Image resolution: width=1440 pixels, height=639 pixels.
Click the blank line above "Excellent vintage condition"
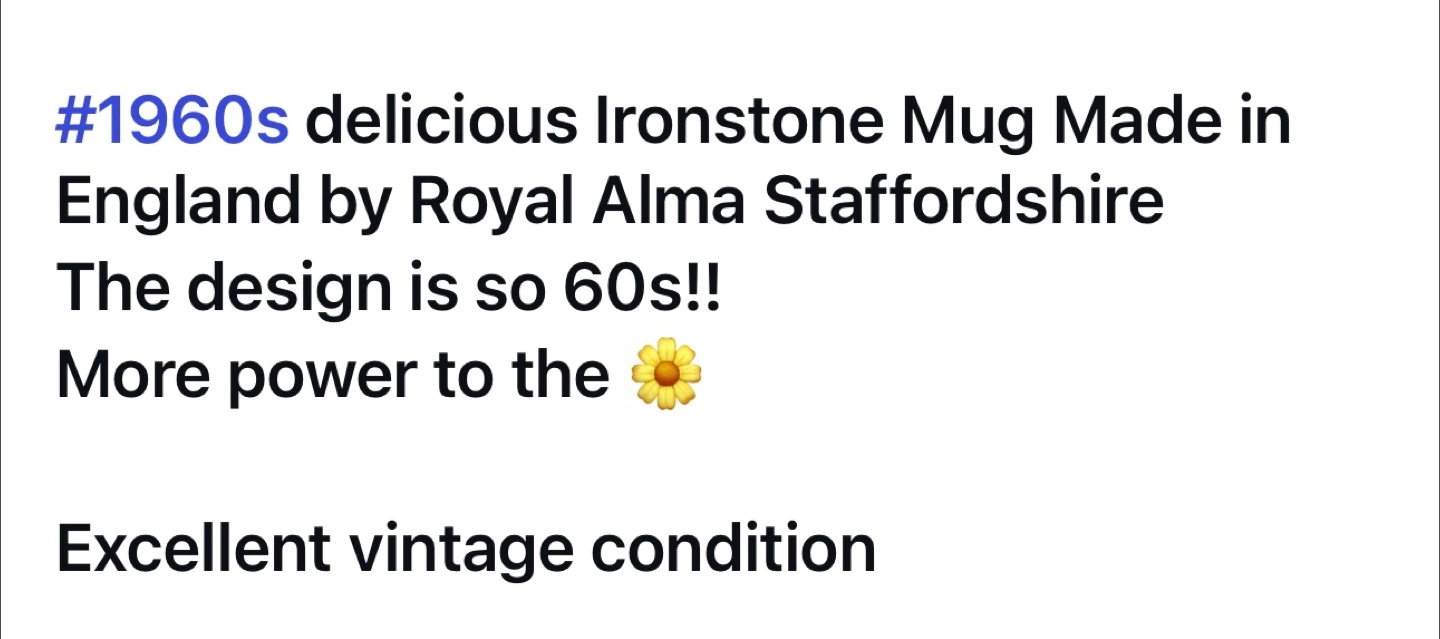720,462
